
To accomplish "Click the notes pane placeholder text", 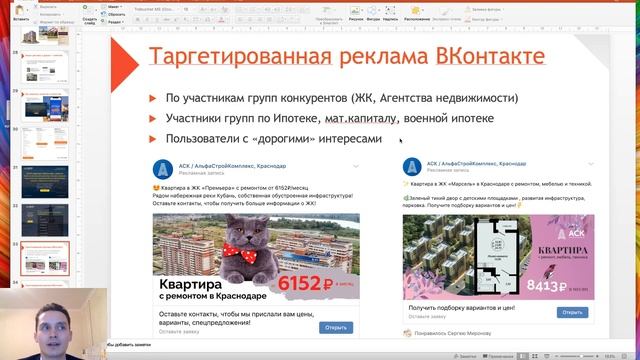I will pyautogui.click(x=129, y=345).
